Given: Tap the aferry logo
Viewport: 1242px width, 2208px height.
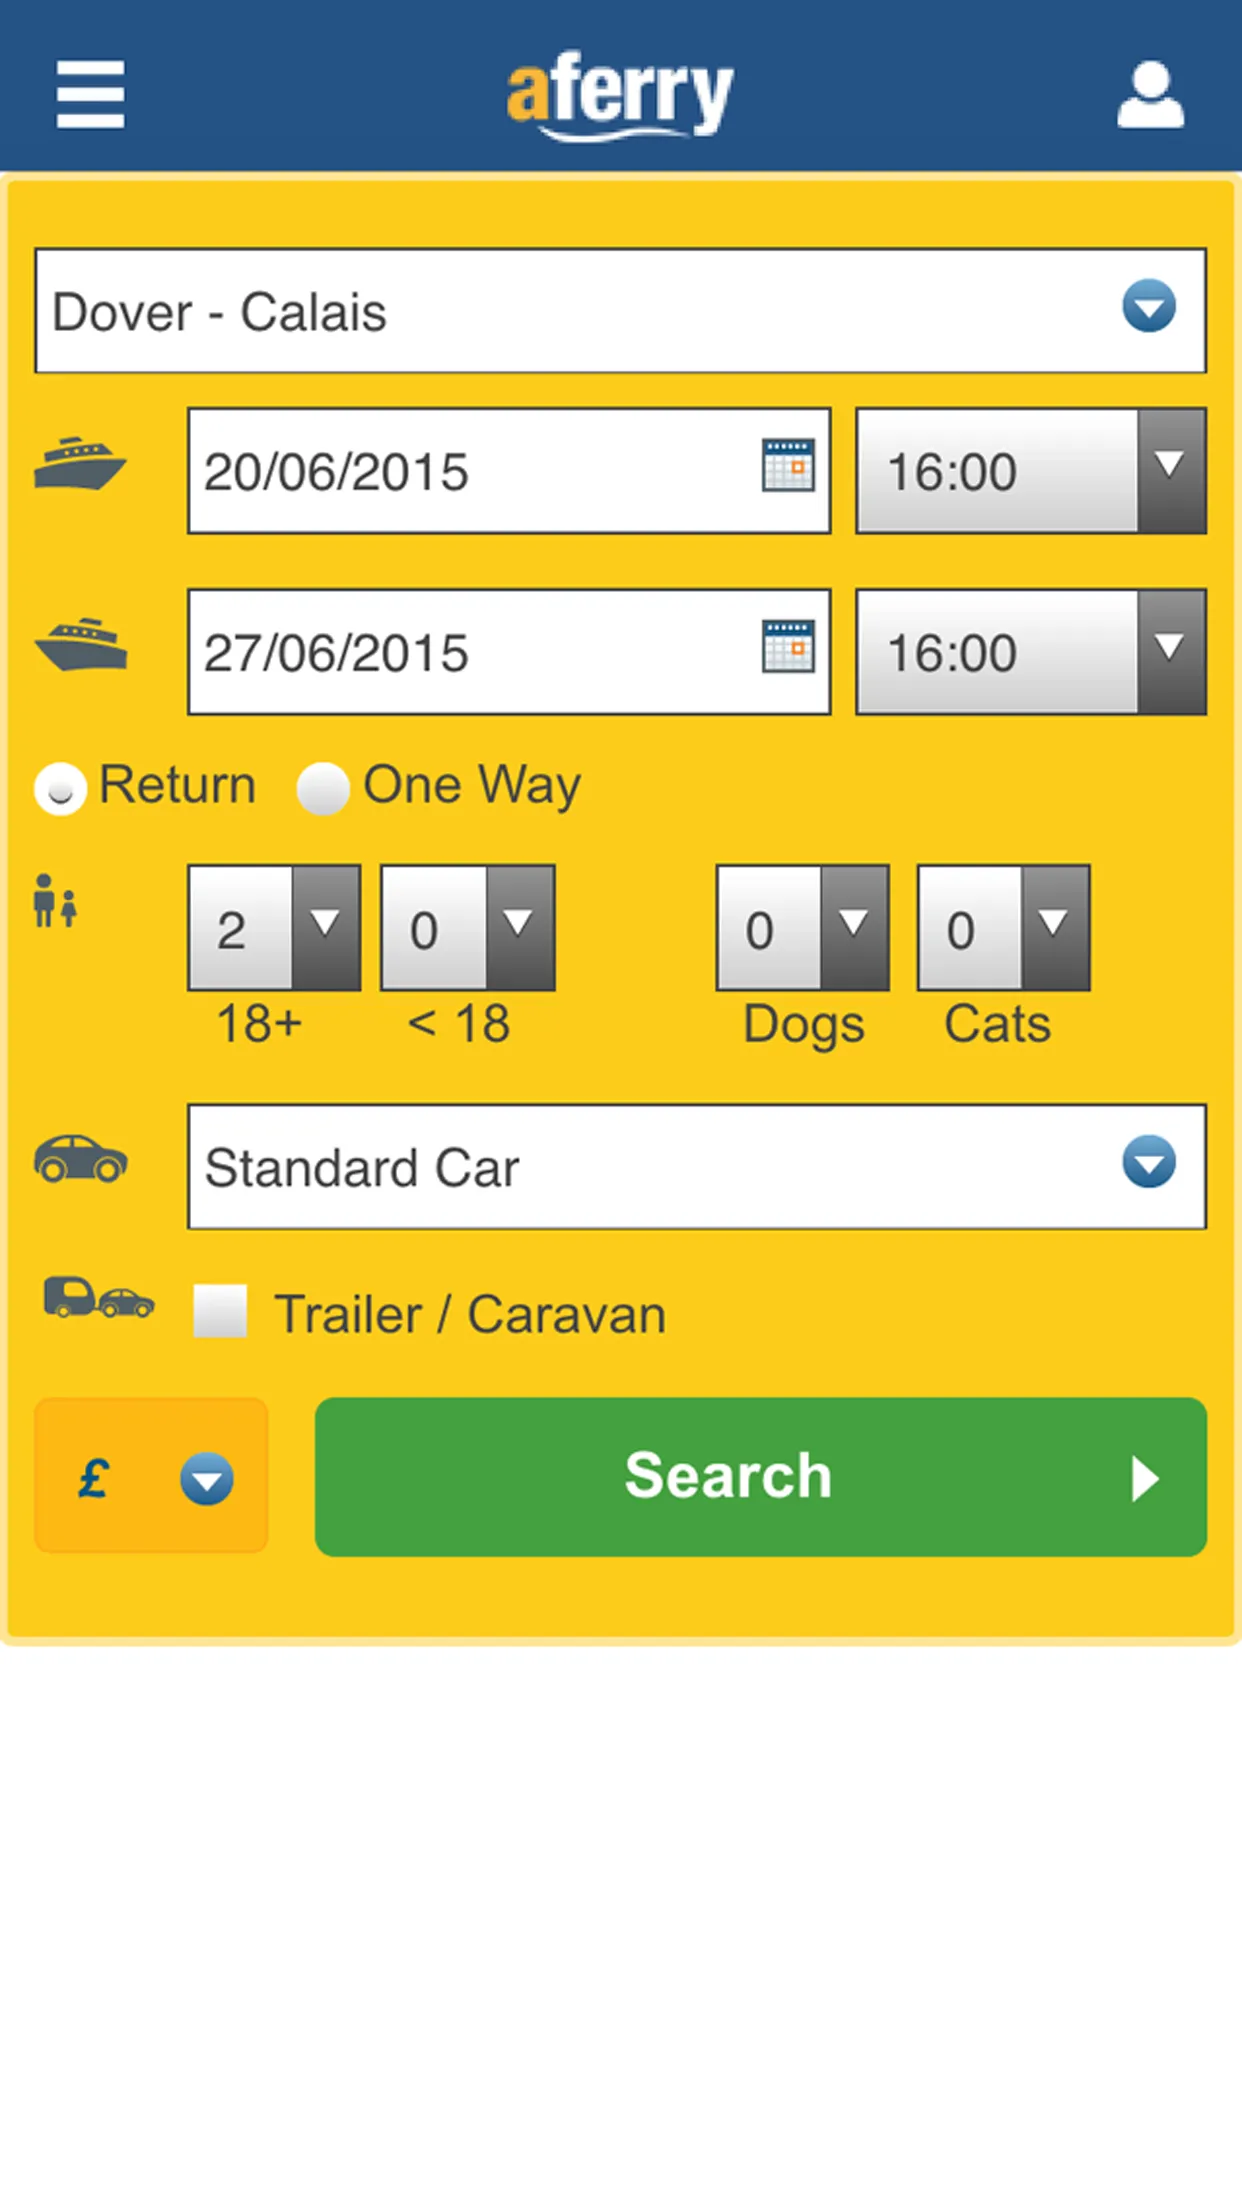Looking at the screenshot, I should pos(620,95).
